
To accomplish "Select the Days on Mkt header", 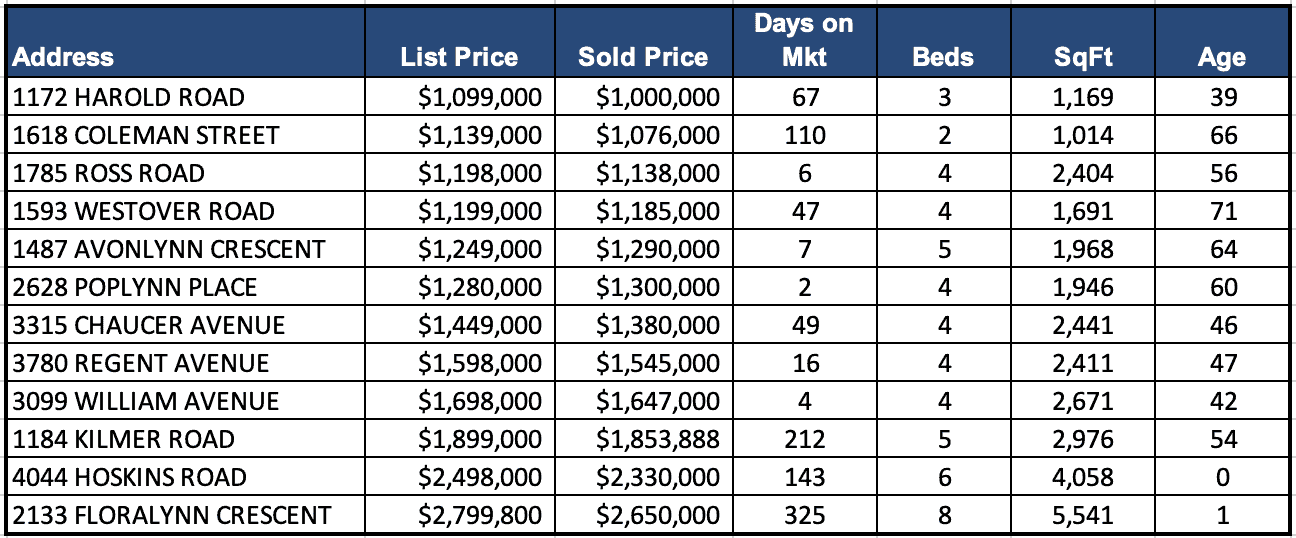I will (x=804, y=40).
